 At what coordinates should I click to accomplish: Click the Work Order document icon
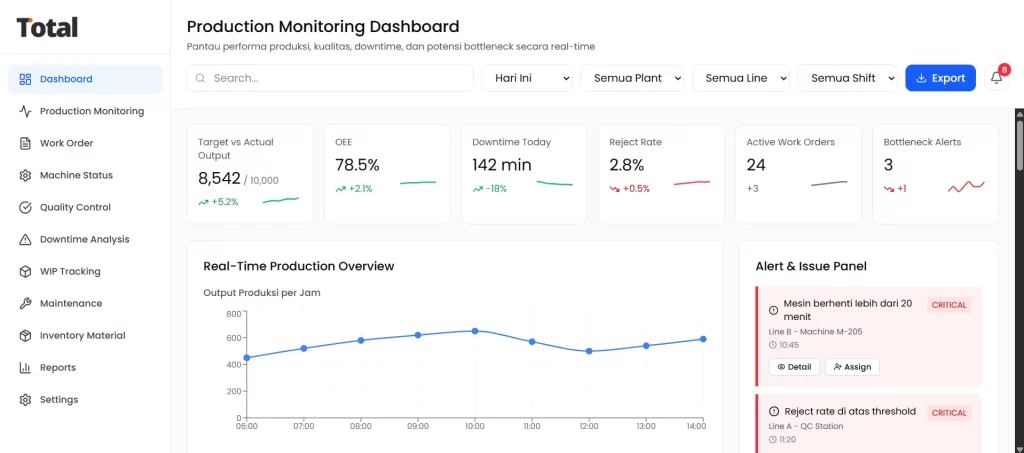tap(26, 143)
